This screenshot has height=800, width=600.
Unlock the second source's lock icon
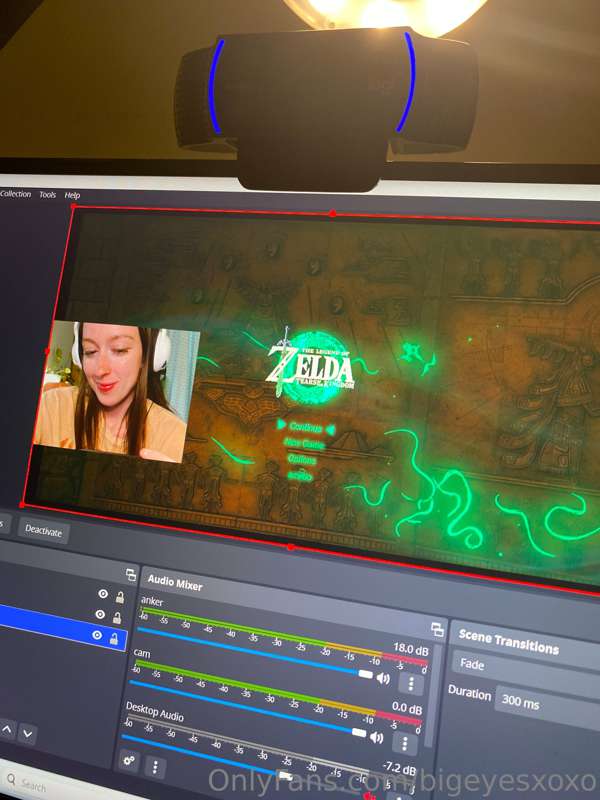pyautogui.click(x=117, y=618)
